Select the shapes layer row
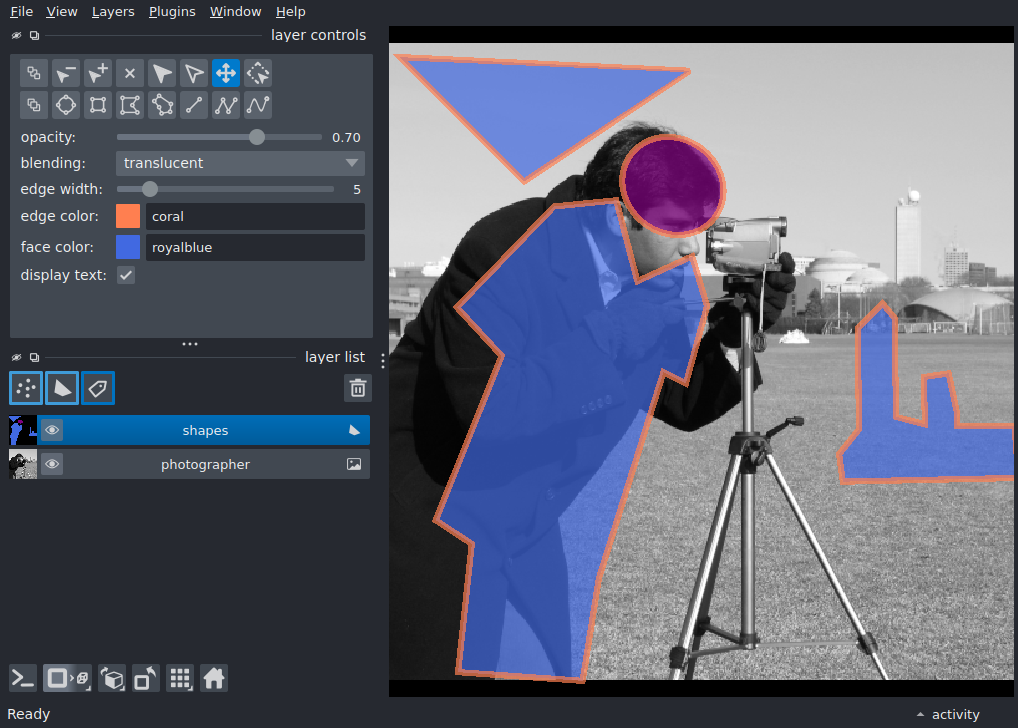Screen dimensions: 1018x728 pyautogui.click(x=190, y=430)
